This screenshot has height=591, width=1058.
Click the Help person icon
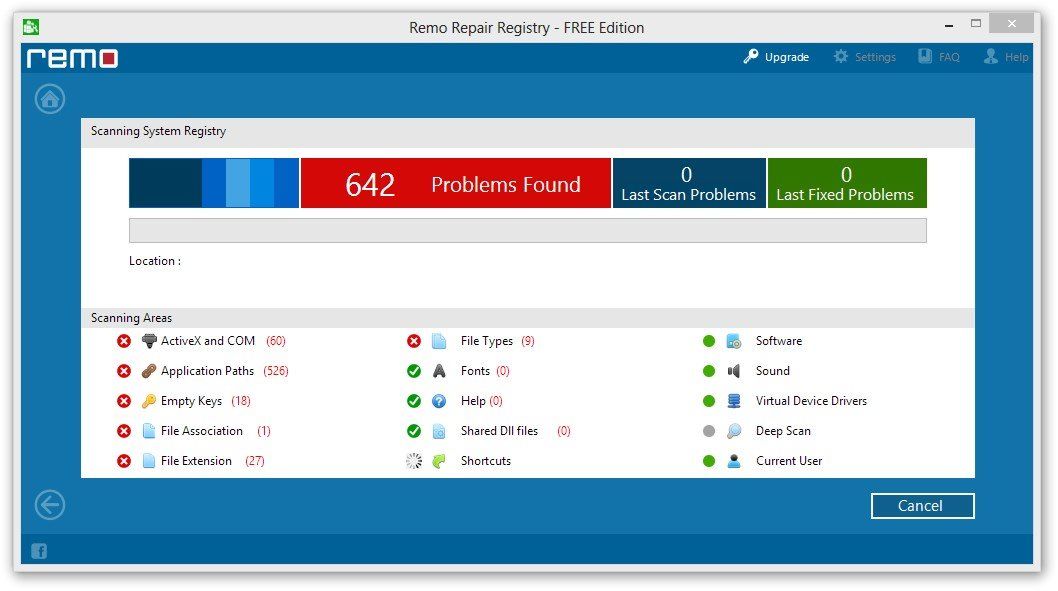(x=991, y=57)
